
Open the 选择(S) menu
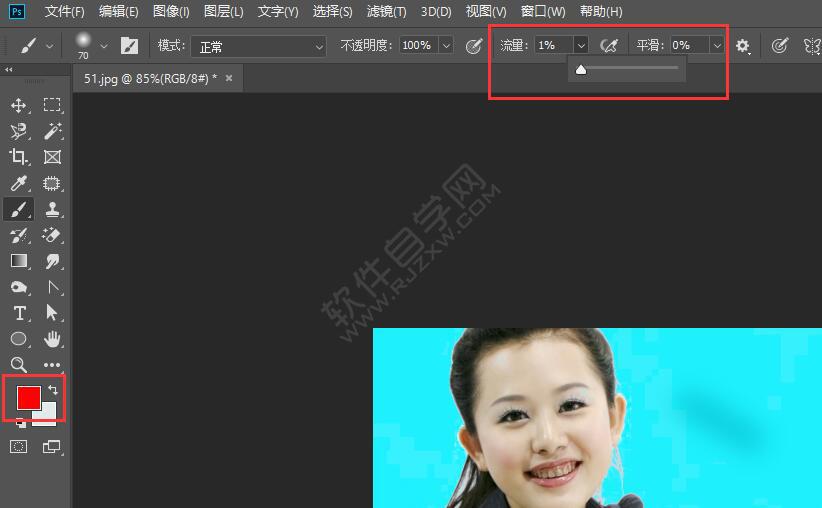click(332, 12)
